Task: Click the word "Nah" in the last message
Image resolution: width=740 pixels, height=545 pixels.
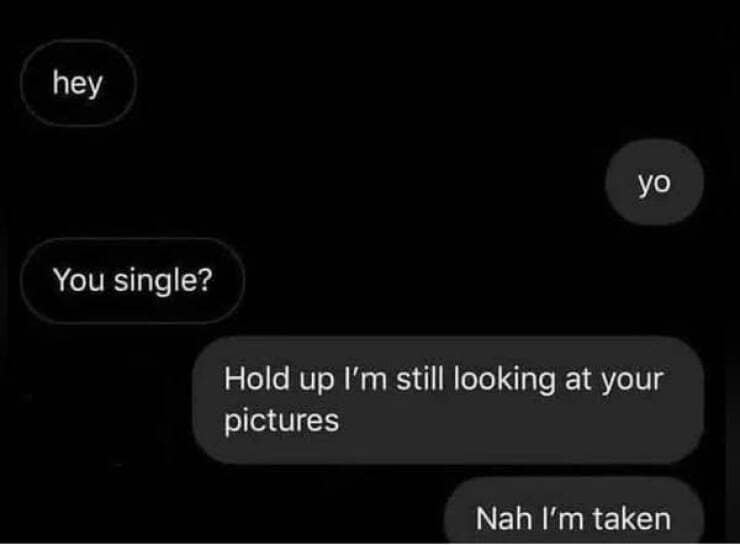Action: (x=505, y=519)
